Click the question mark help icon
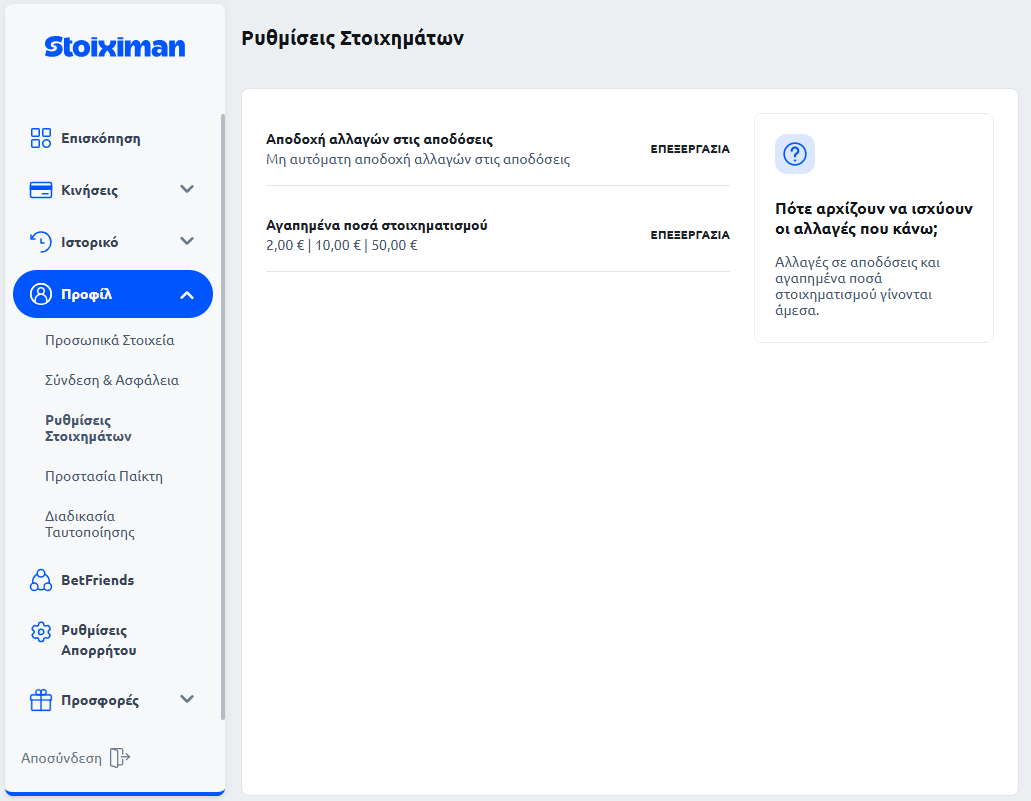This screenshot has height=801, width=1031. pyautogui.click(x=795, y=154)
